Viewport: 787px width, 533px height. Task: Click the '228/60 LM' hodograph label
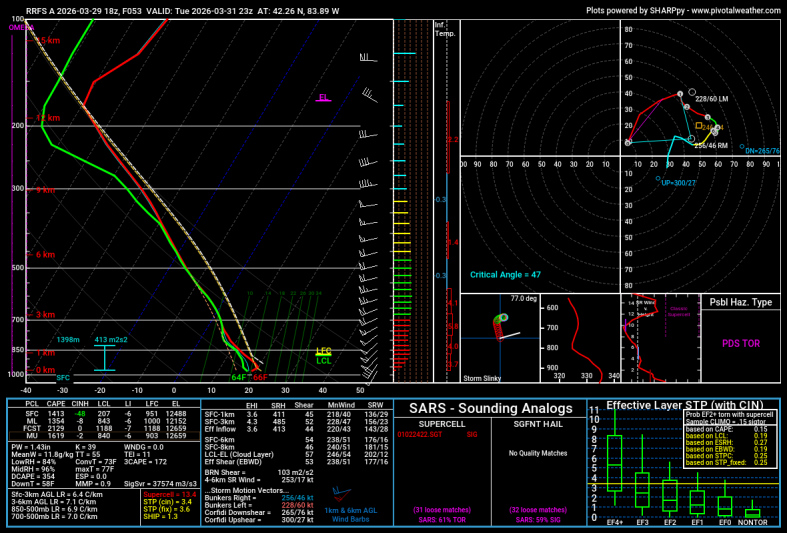[712, 99]
